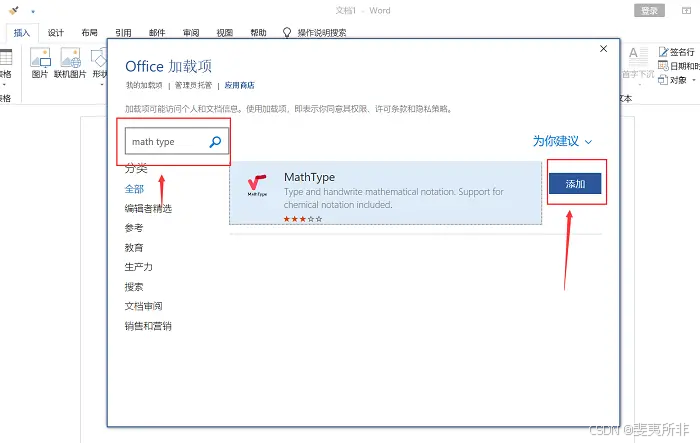
Task: Open the 为你建议 sort dropdown
Action: 562,142
